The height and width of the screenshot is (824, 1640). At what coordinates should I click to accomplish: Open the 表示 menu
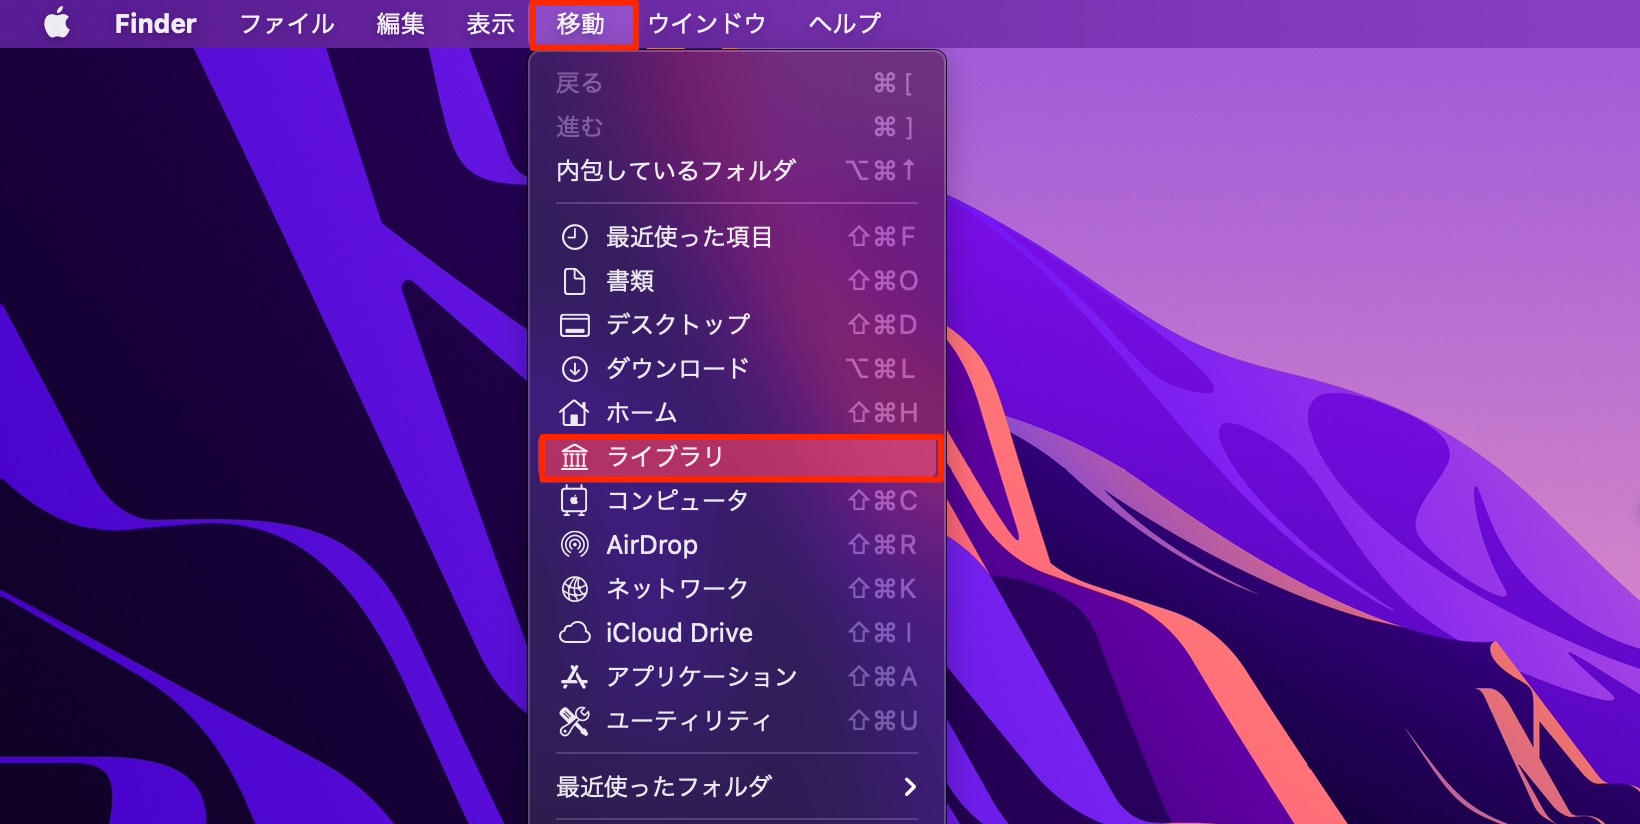pos(491,23)
